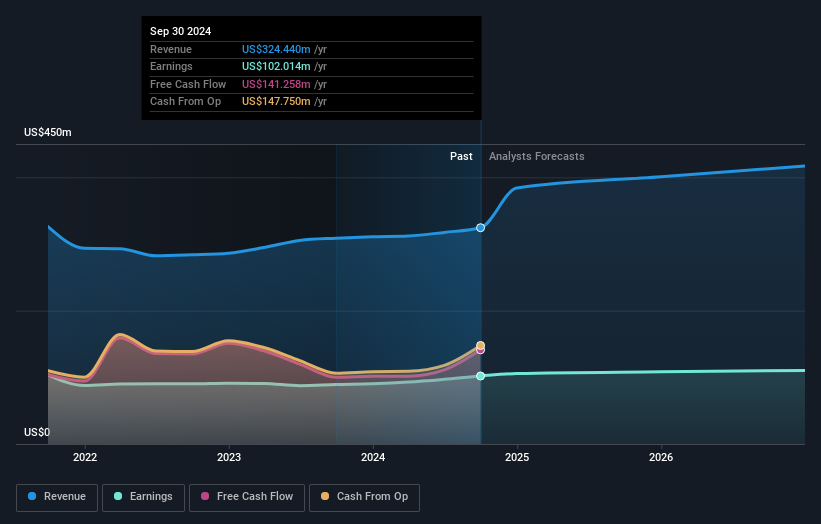Click the Past section label

click(x=461, y=156)
